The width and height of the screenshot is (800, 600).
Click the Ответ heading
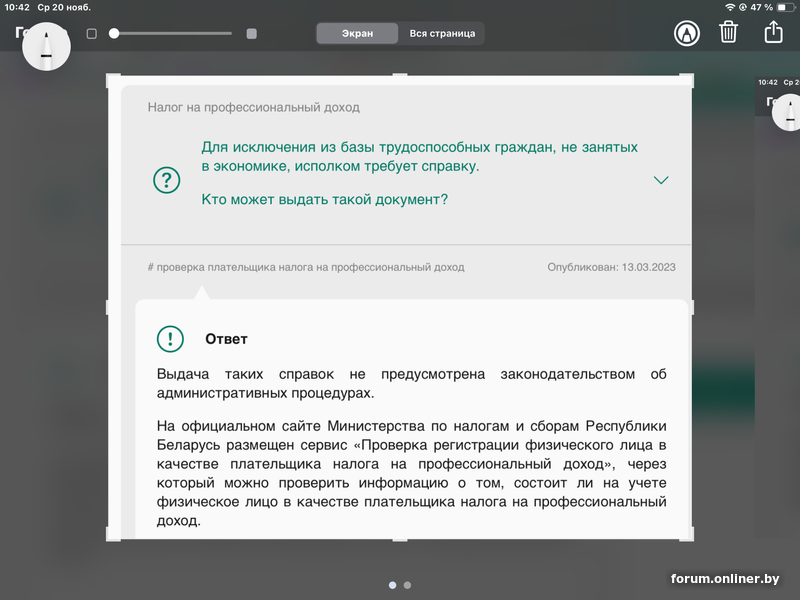(226, 339)
